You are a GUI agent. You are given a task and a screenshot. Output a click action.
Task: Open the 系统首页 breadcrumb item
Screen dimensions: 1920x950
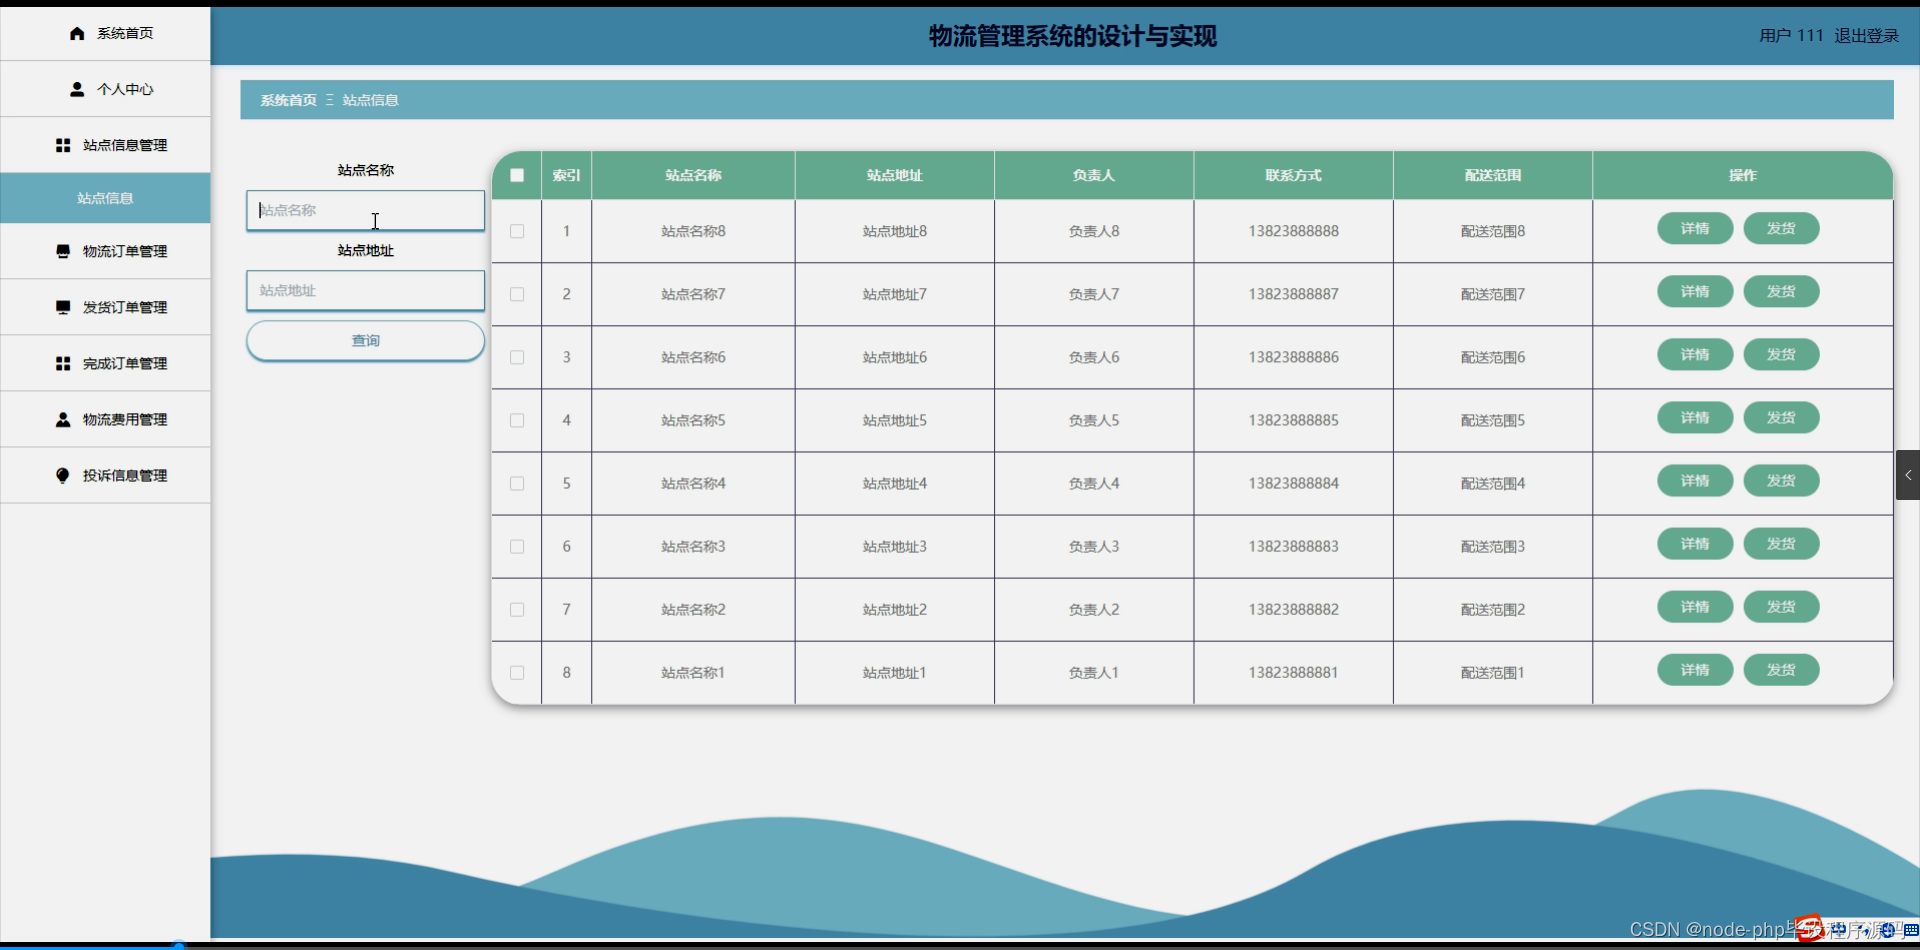(287, 100)
